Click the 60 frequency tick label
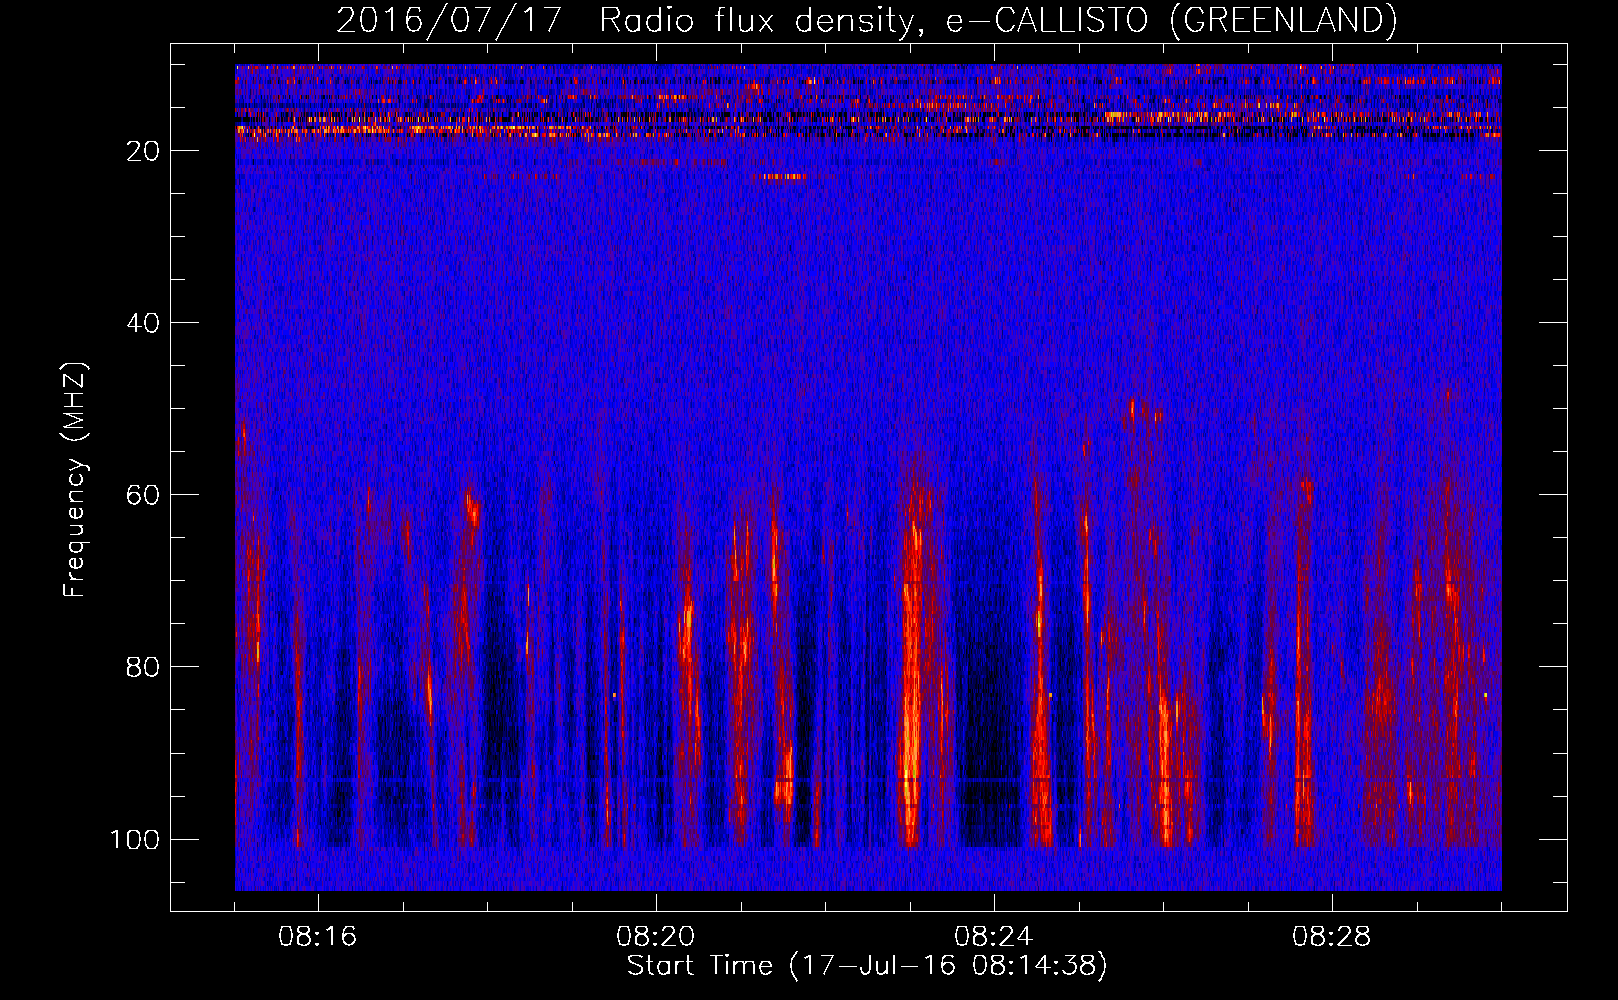 click(143, 495)
